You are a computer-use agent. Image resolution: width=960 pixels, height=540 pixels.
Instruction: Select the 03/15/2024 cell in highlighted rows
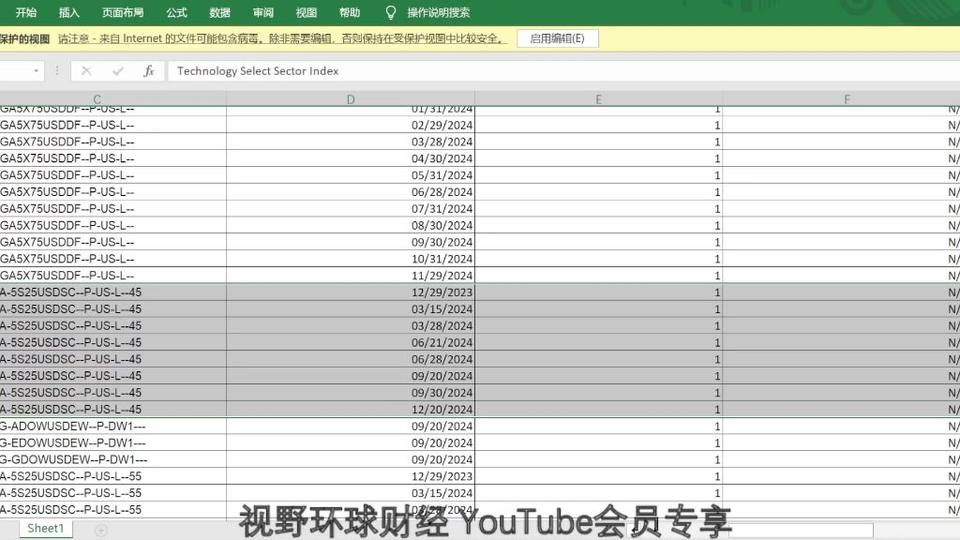point(350,309)
